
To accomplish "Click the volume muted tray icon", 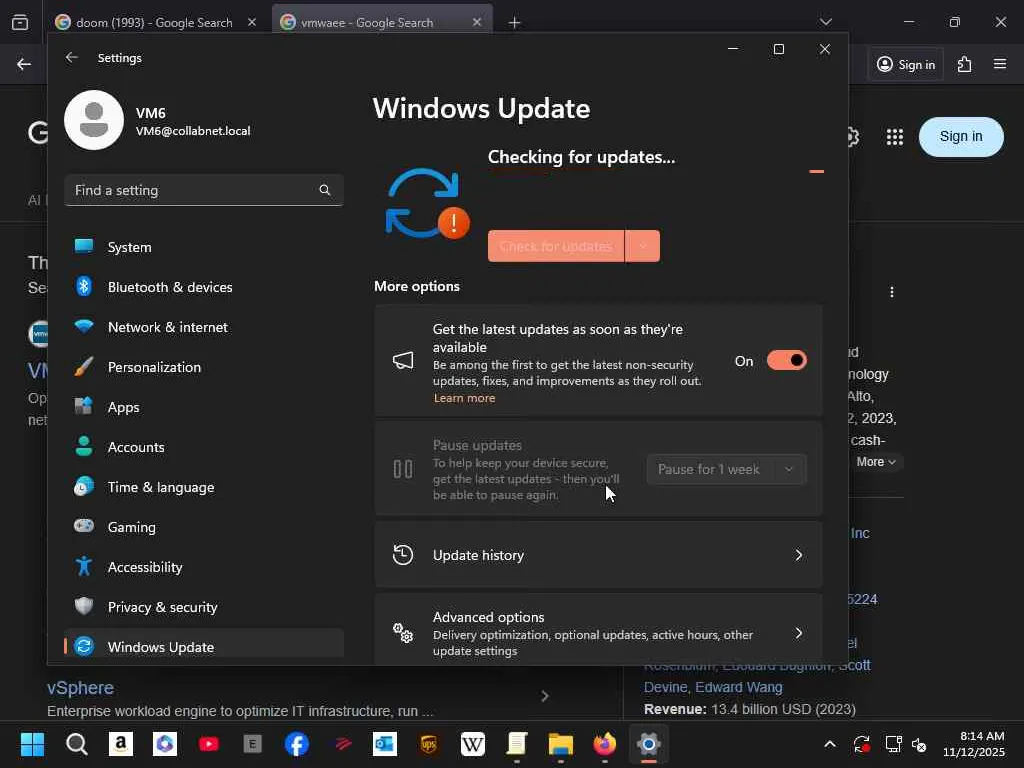I will click(920, 744).
